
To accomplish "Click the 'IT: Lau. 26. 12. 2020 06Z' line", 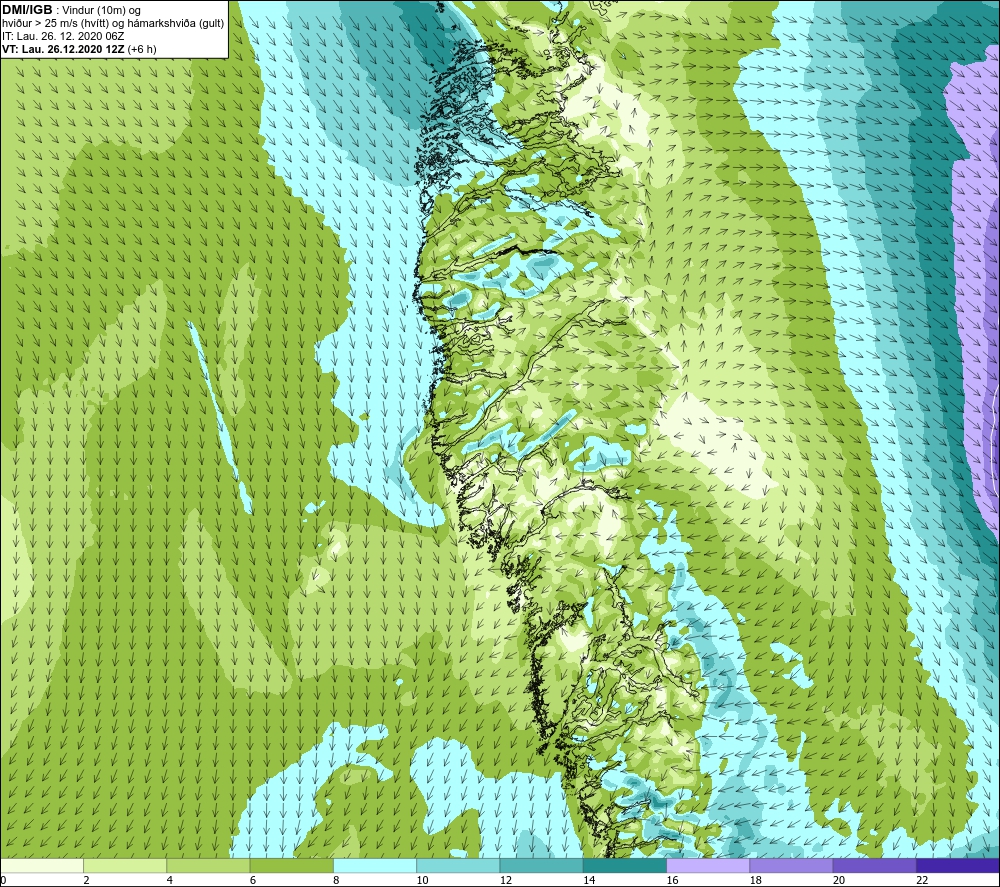I will [x=63, y=36].
